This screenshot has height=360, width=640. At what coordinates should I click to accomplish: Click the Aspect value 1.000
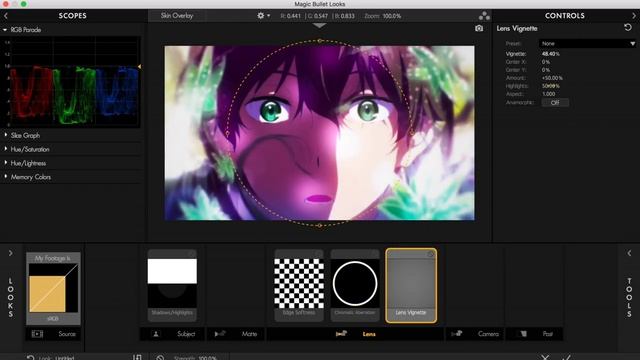(549, 94)
